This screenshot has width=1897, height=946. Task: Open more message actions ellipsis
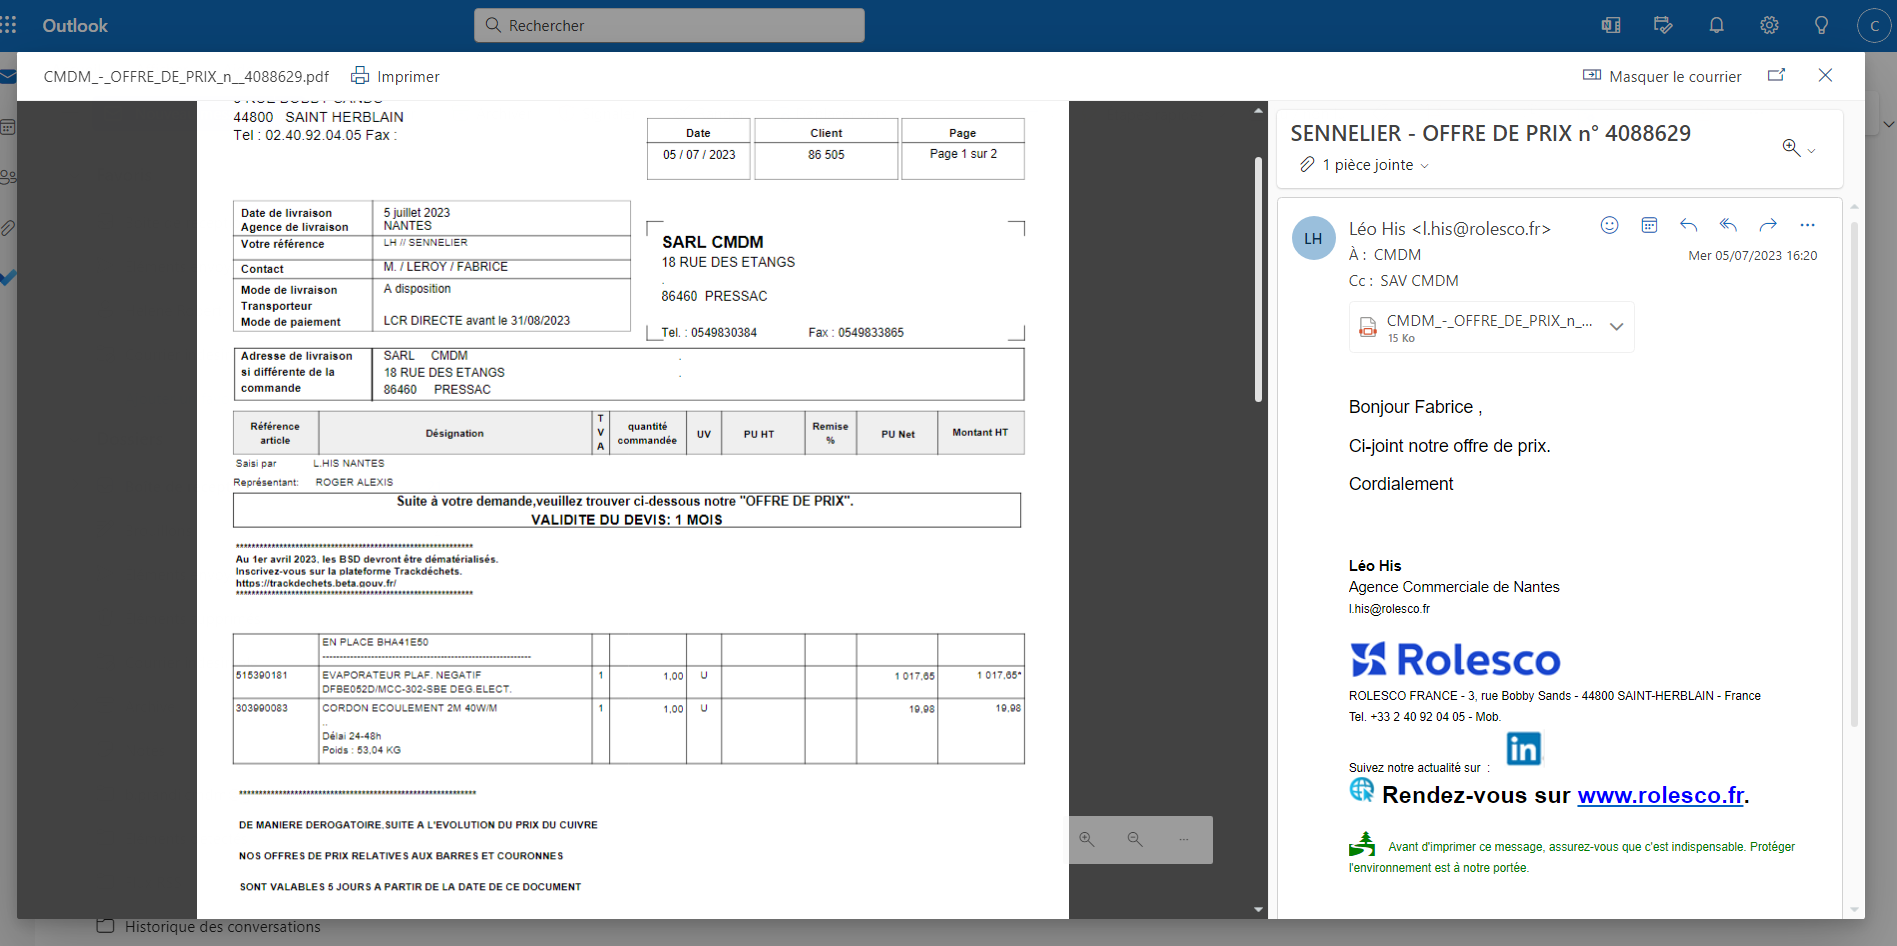[x=1807, y=225]
